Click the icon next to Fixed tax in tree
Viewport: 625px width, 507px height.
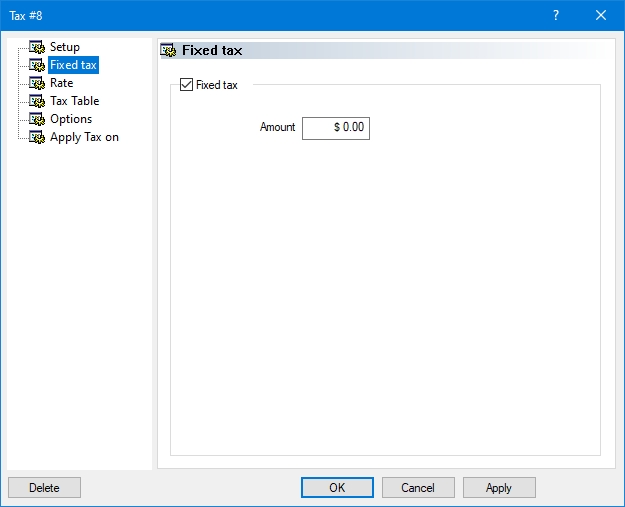(x=38, y=65)
